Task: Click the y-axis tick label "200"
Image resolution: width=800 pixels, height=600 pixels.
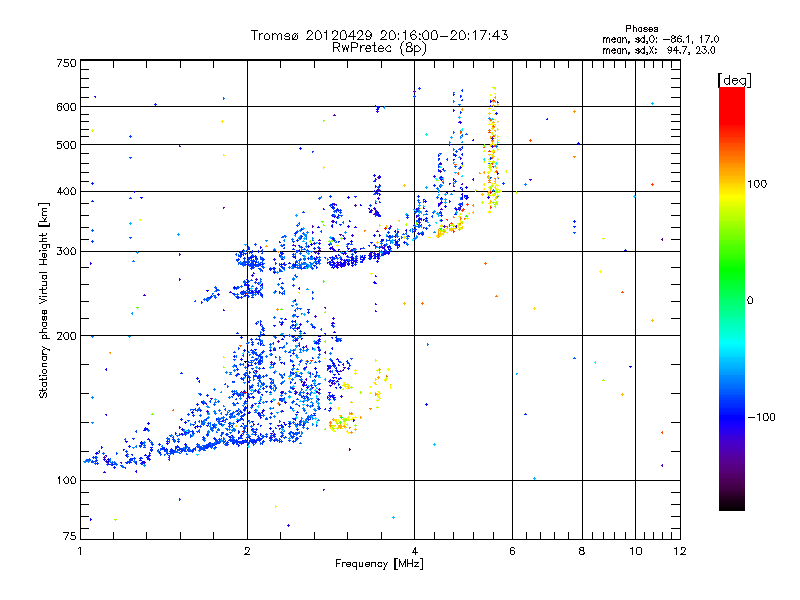Action: 66,336
